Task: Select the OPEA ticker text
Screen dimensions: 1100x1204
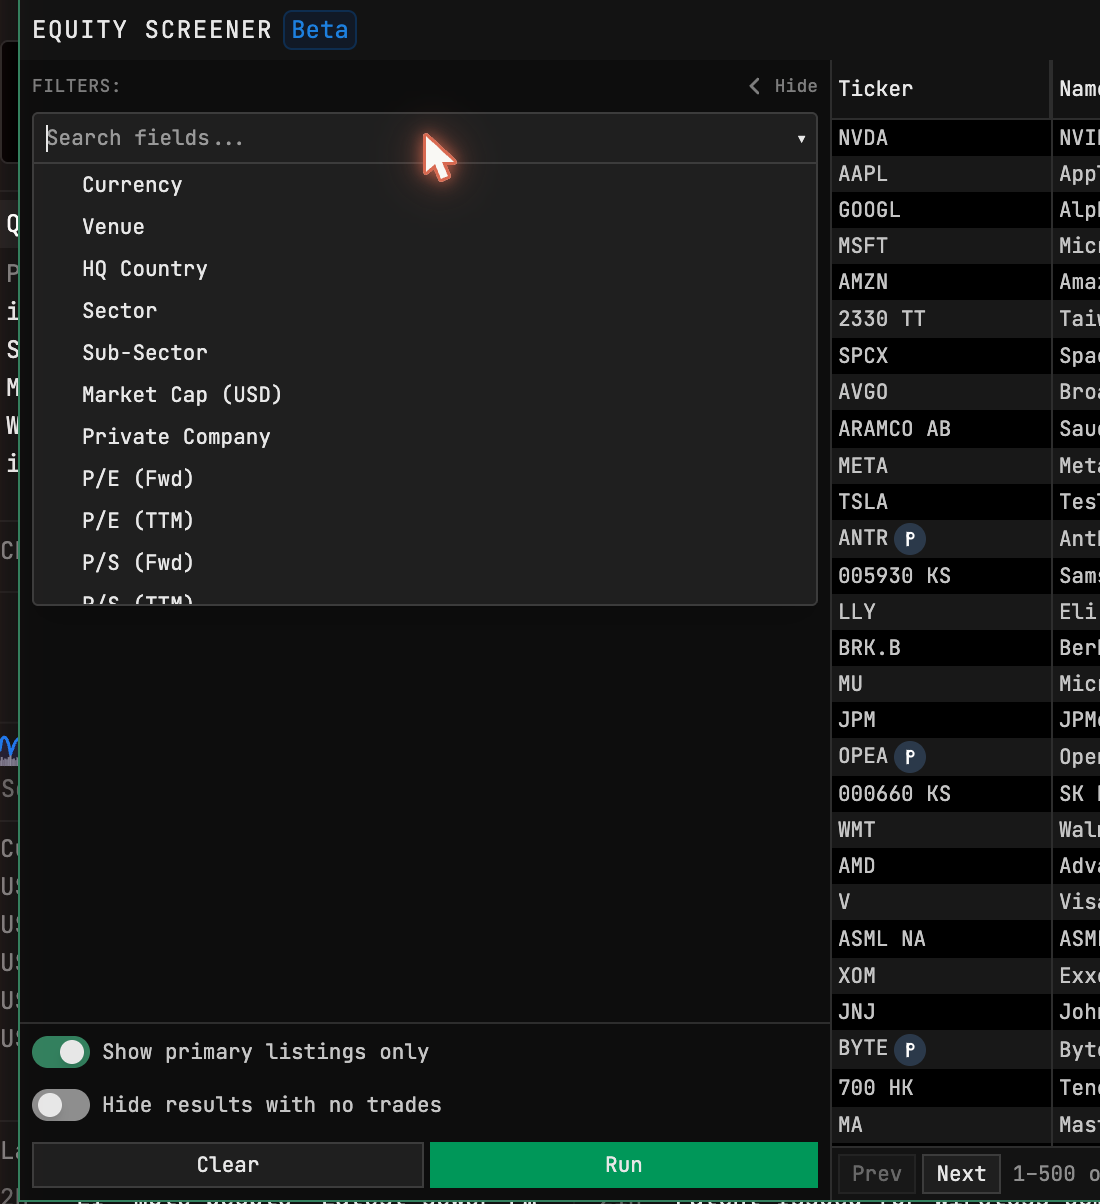Action: click(863, 756)
